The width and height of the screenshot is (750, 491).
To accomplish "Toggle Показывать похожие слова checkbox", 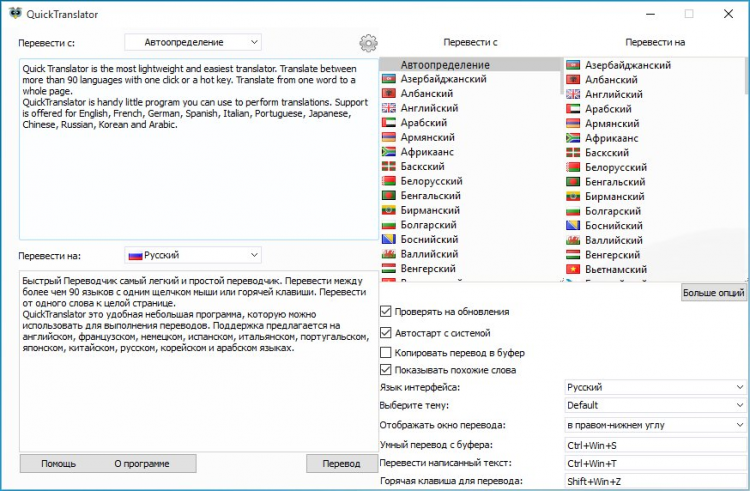I will click(x=386, y=370).
